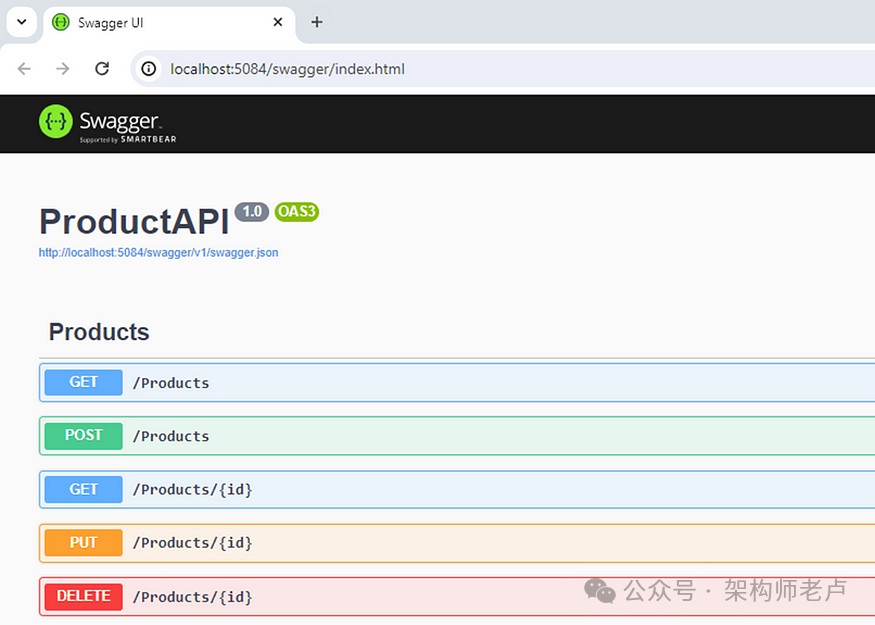Expand the POST /Products endpoint
This screenshot has height=625, width=875.
(x=457, y=436)
